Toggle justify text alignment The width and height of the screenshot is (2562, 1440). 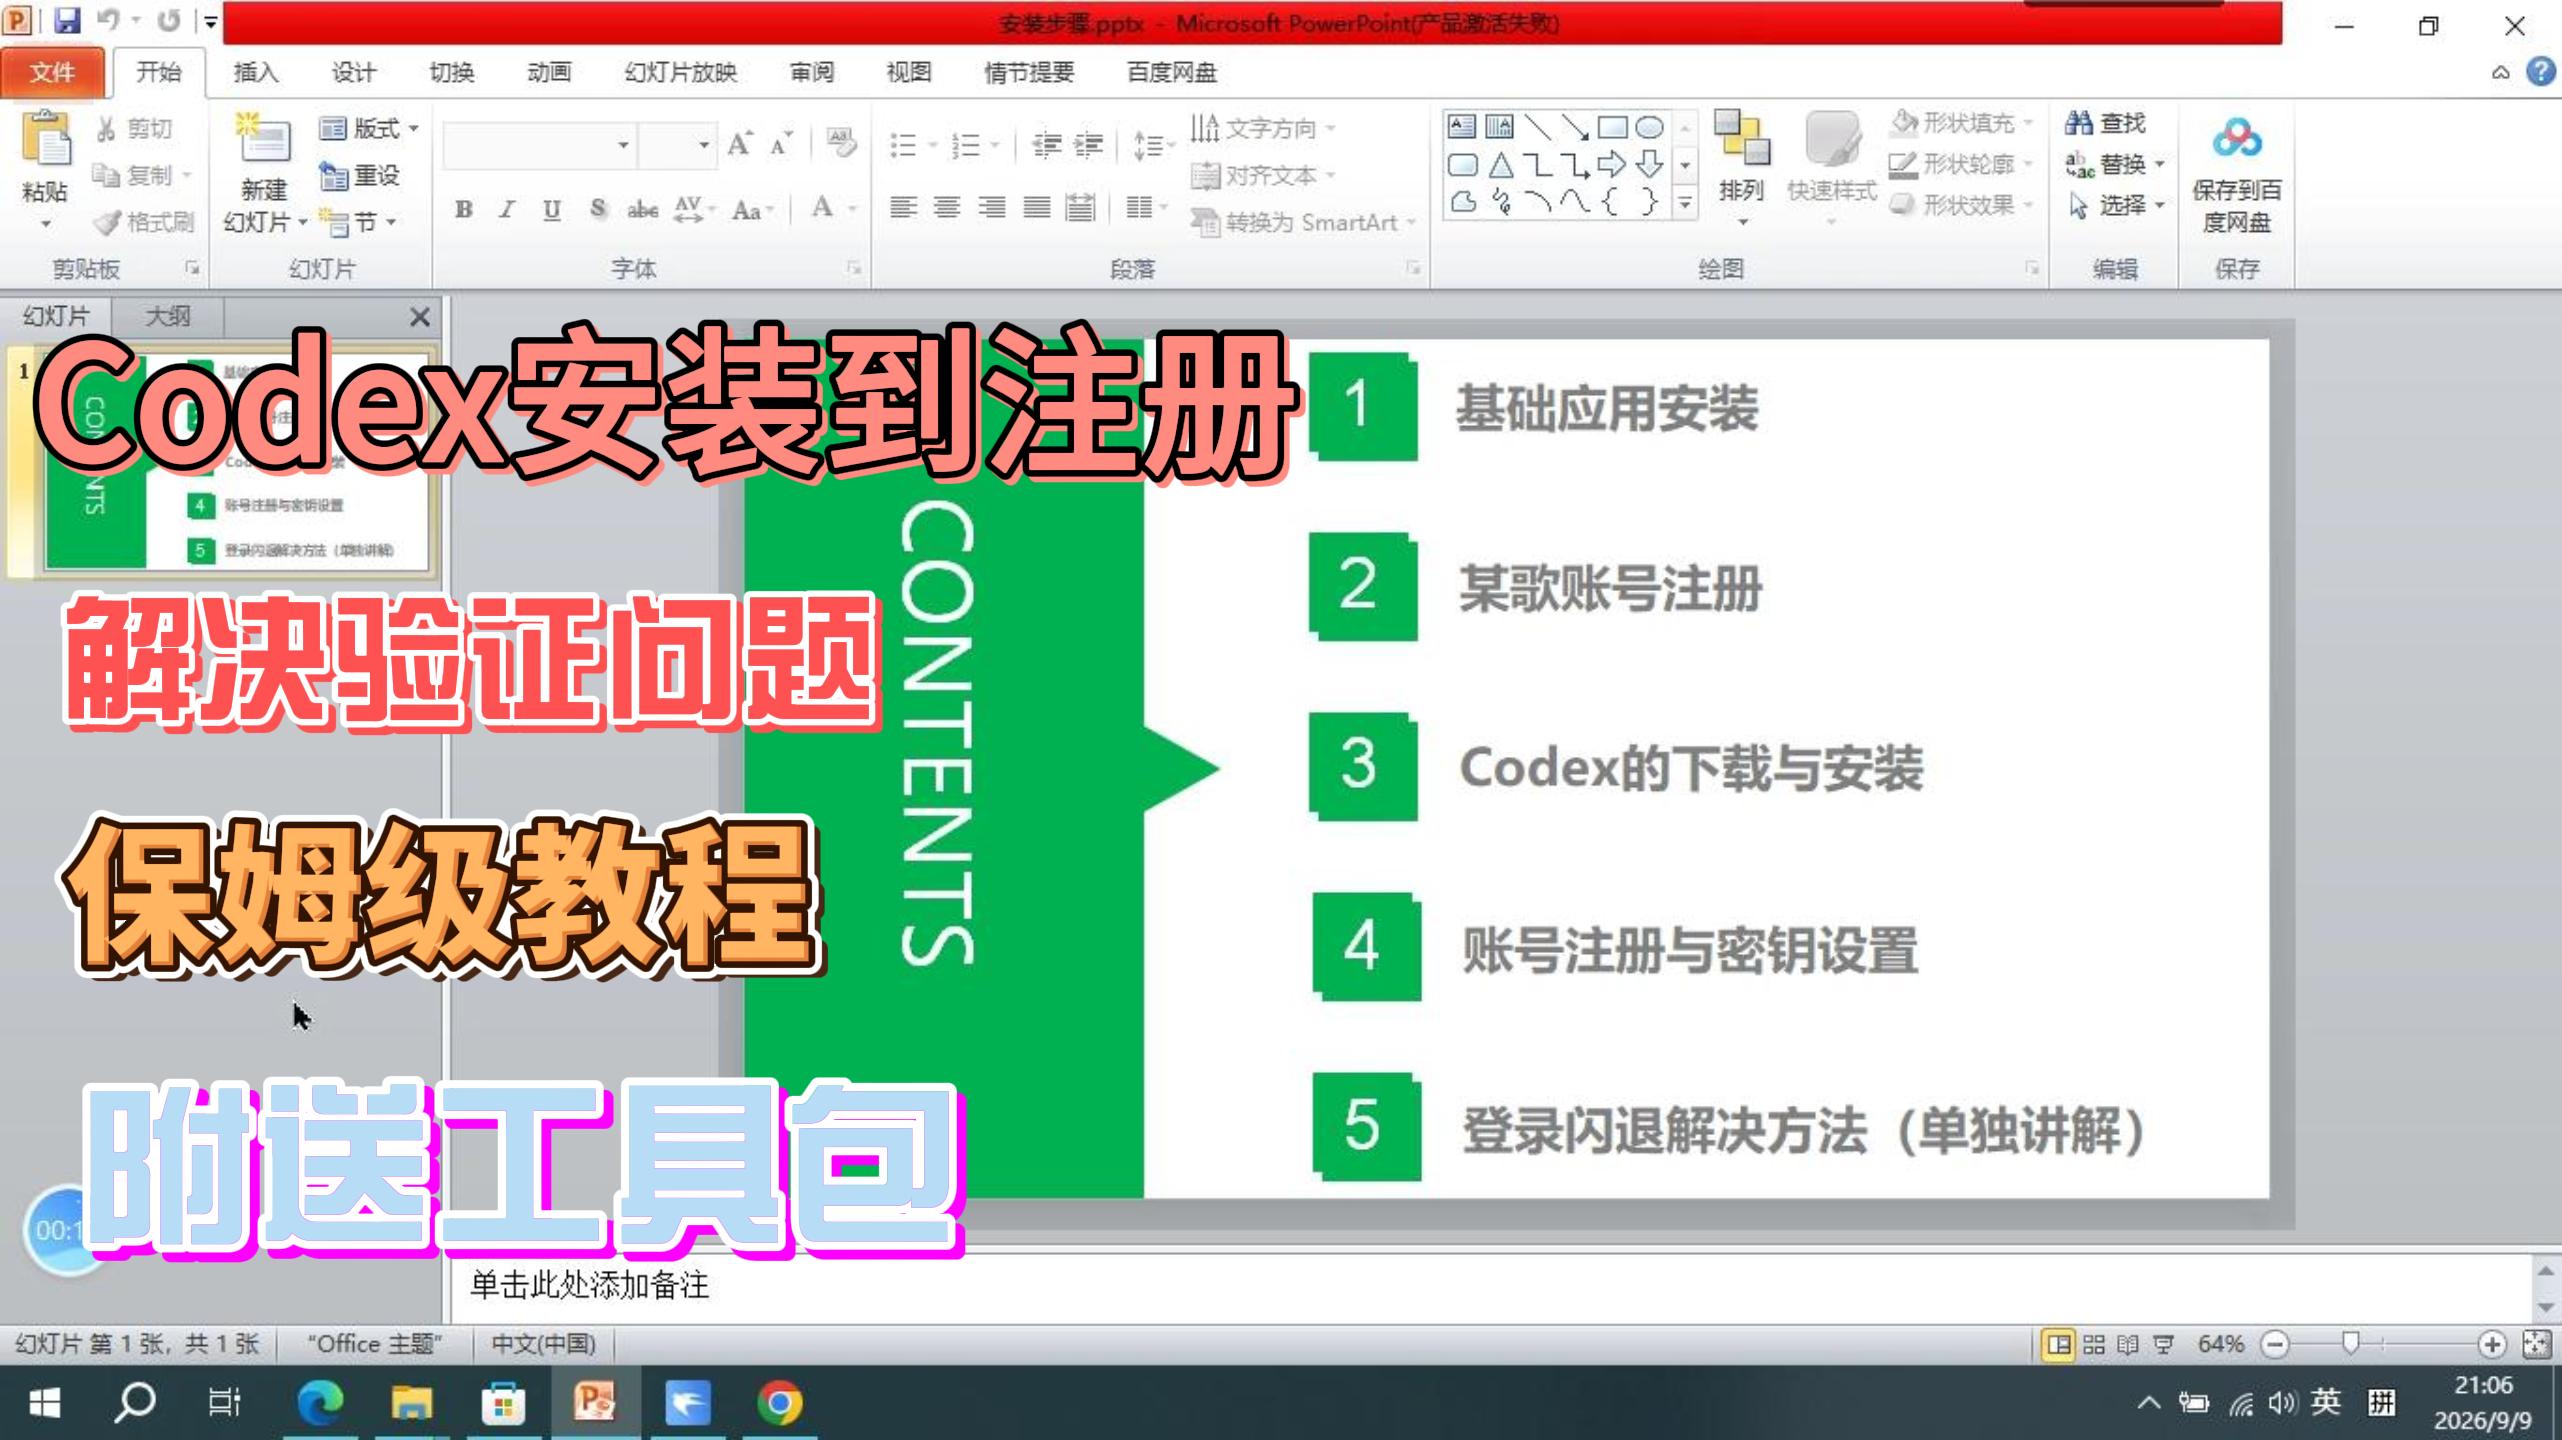point(1036,207)
